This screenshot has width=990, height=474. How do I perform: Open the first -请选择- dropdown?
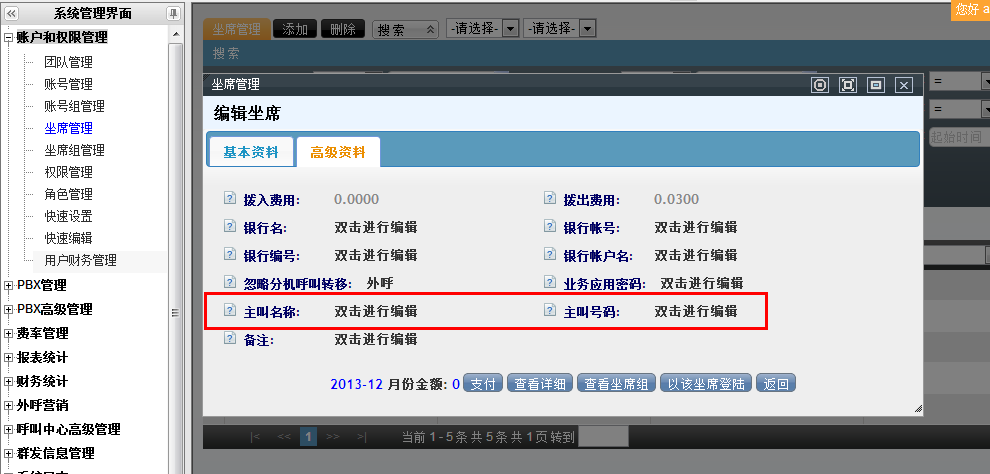coord(482,30)
